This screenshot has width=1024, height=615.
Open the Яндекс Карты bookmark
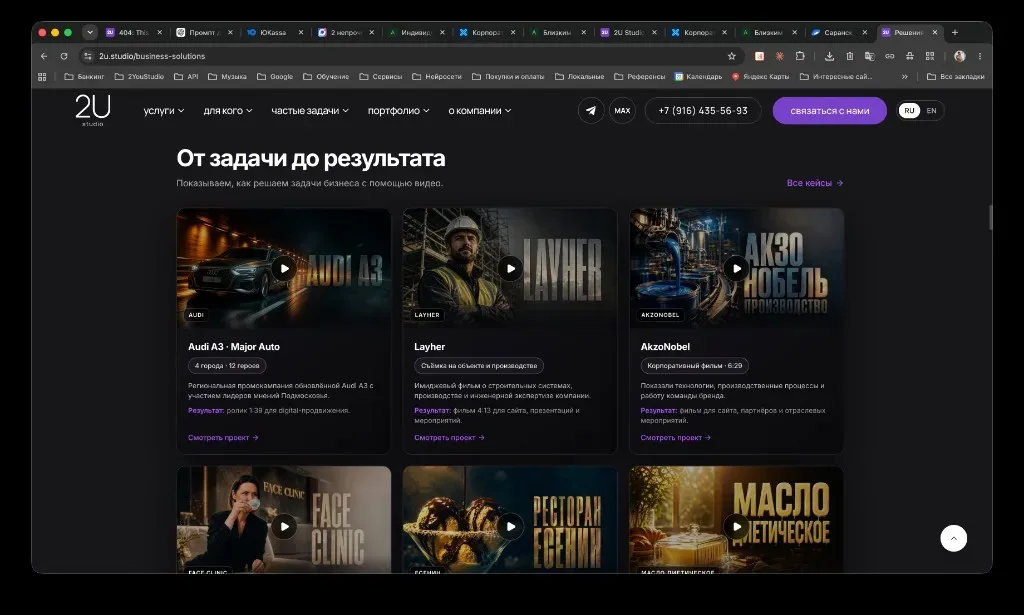pos(760,76)
